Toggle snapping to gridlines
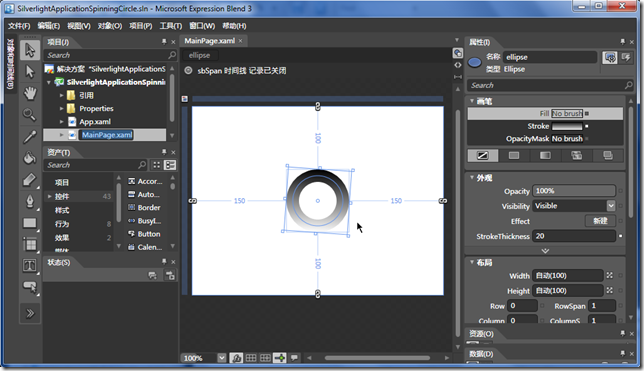Image resolution: width=644 pixels, height=371 pixels. [x=265, y=358]
